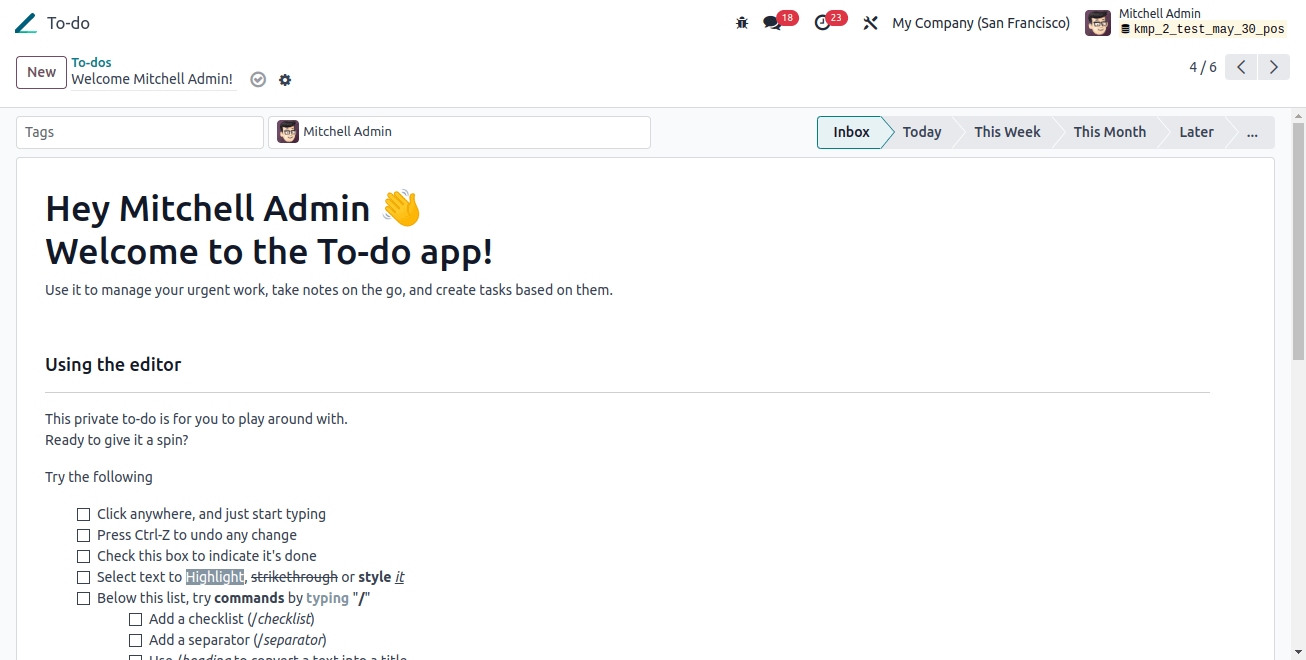The image size is (1306, 660).
Task: Select the This Month stage
Action: (1109, 132)
